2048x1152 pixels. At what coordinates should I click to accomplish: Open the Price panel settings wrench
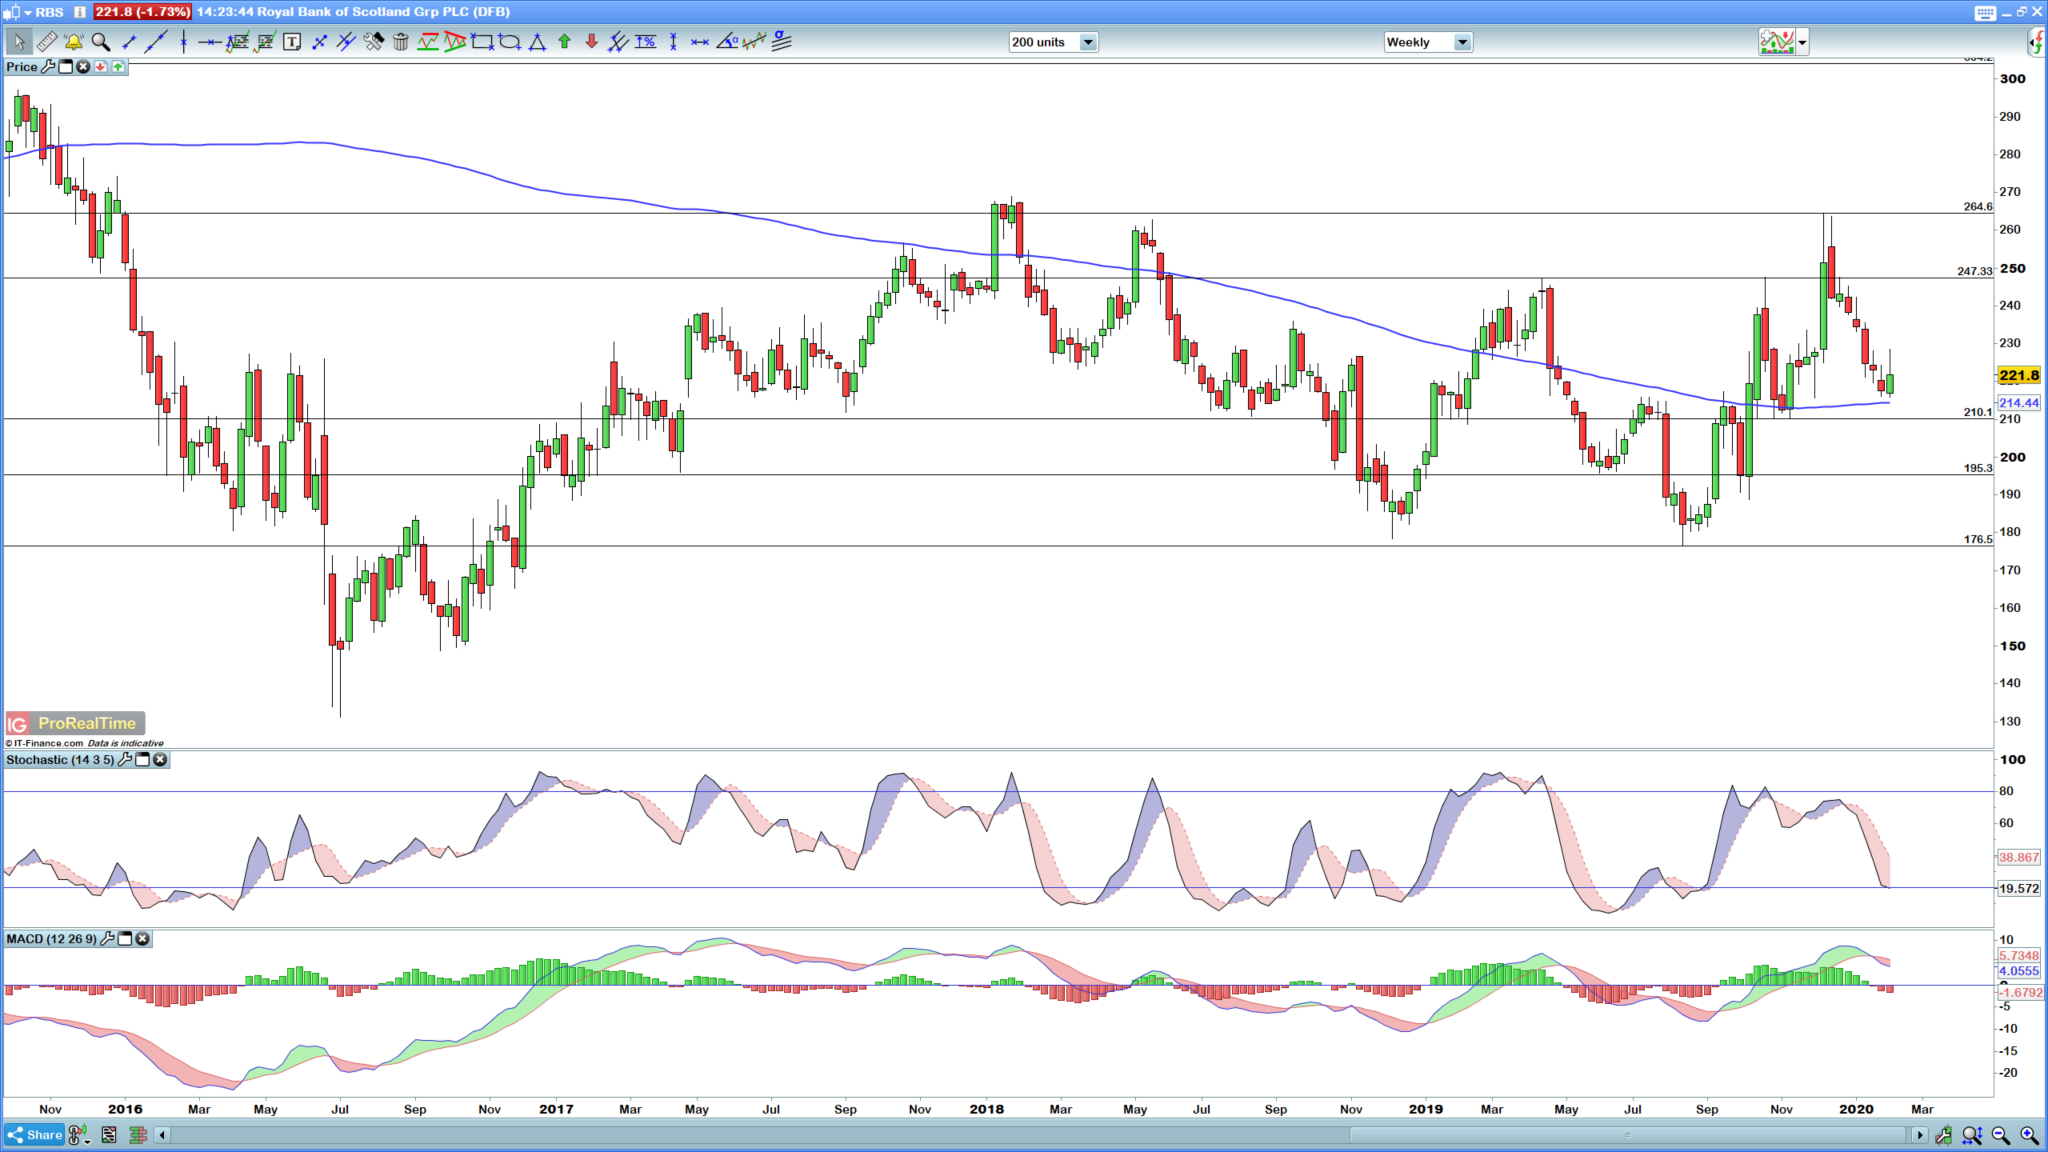click(50, 67)
